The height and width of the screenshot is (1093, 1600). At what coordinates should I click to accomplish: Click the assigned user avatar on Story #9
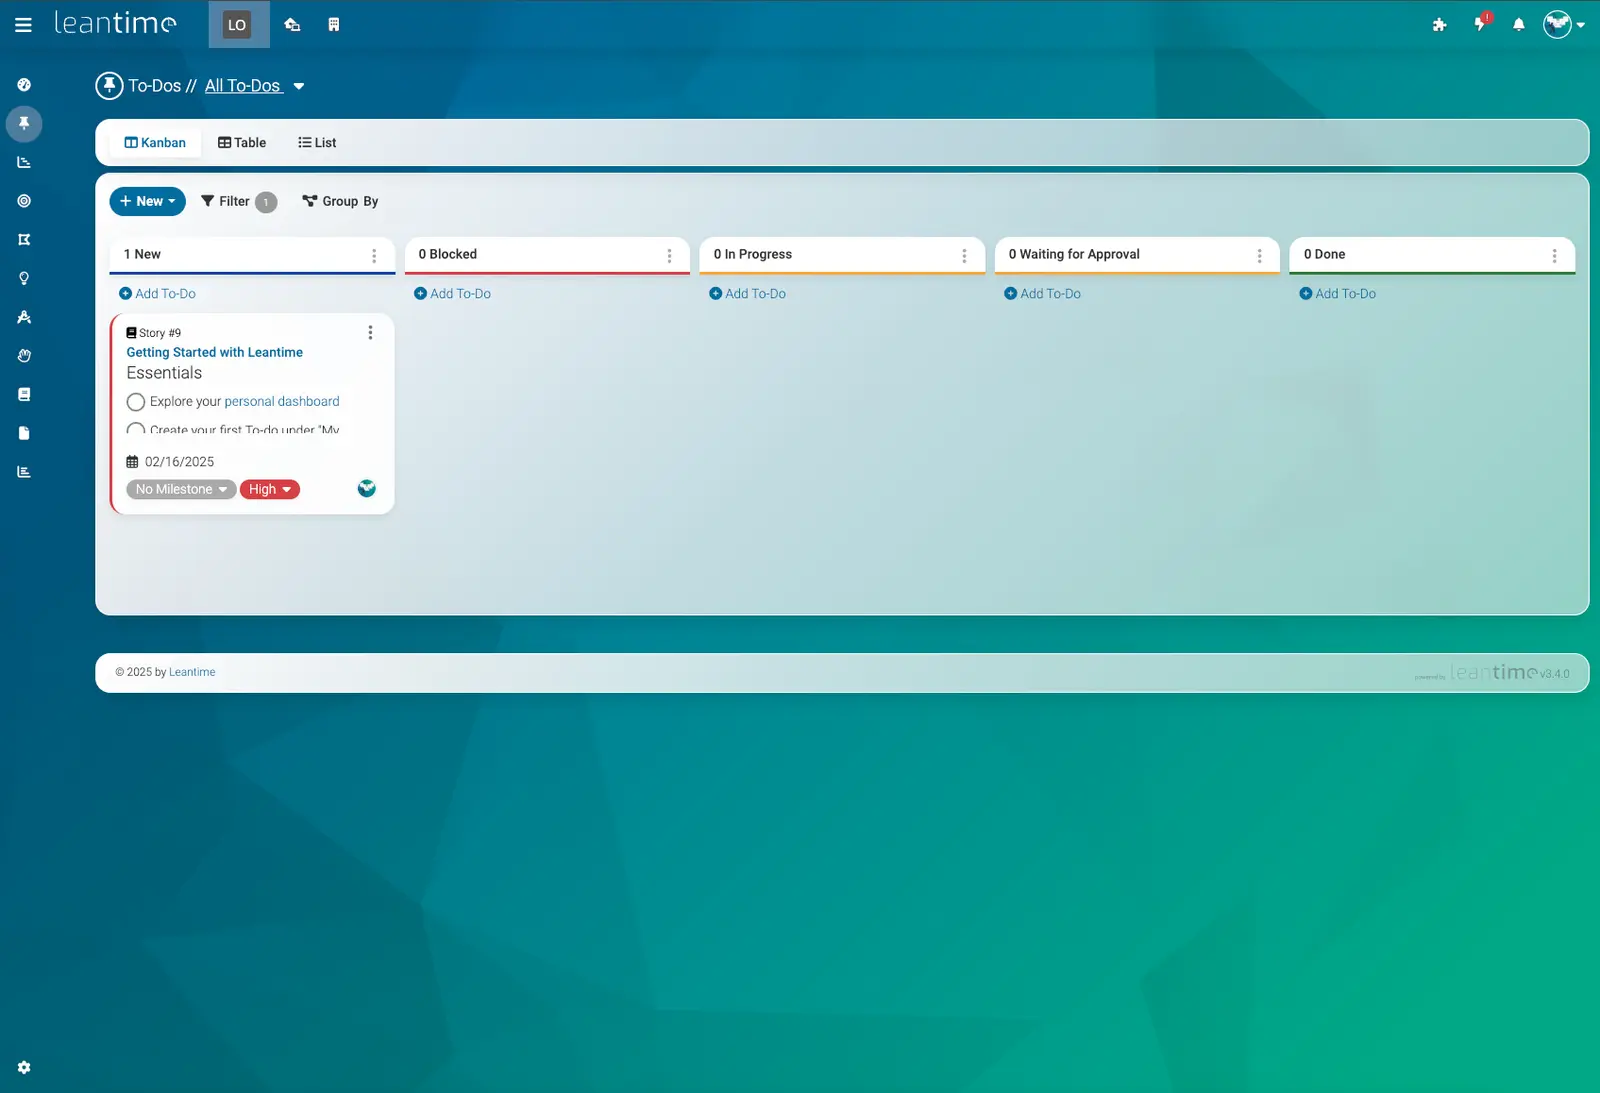pos(367,488)
